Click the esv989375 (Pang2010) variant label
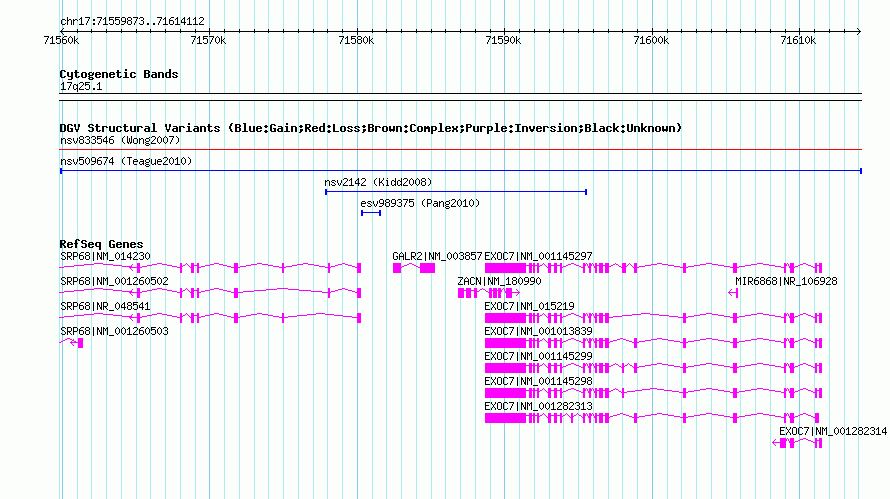Viewport: 890px width, 499px height. pos(420,203)
